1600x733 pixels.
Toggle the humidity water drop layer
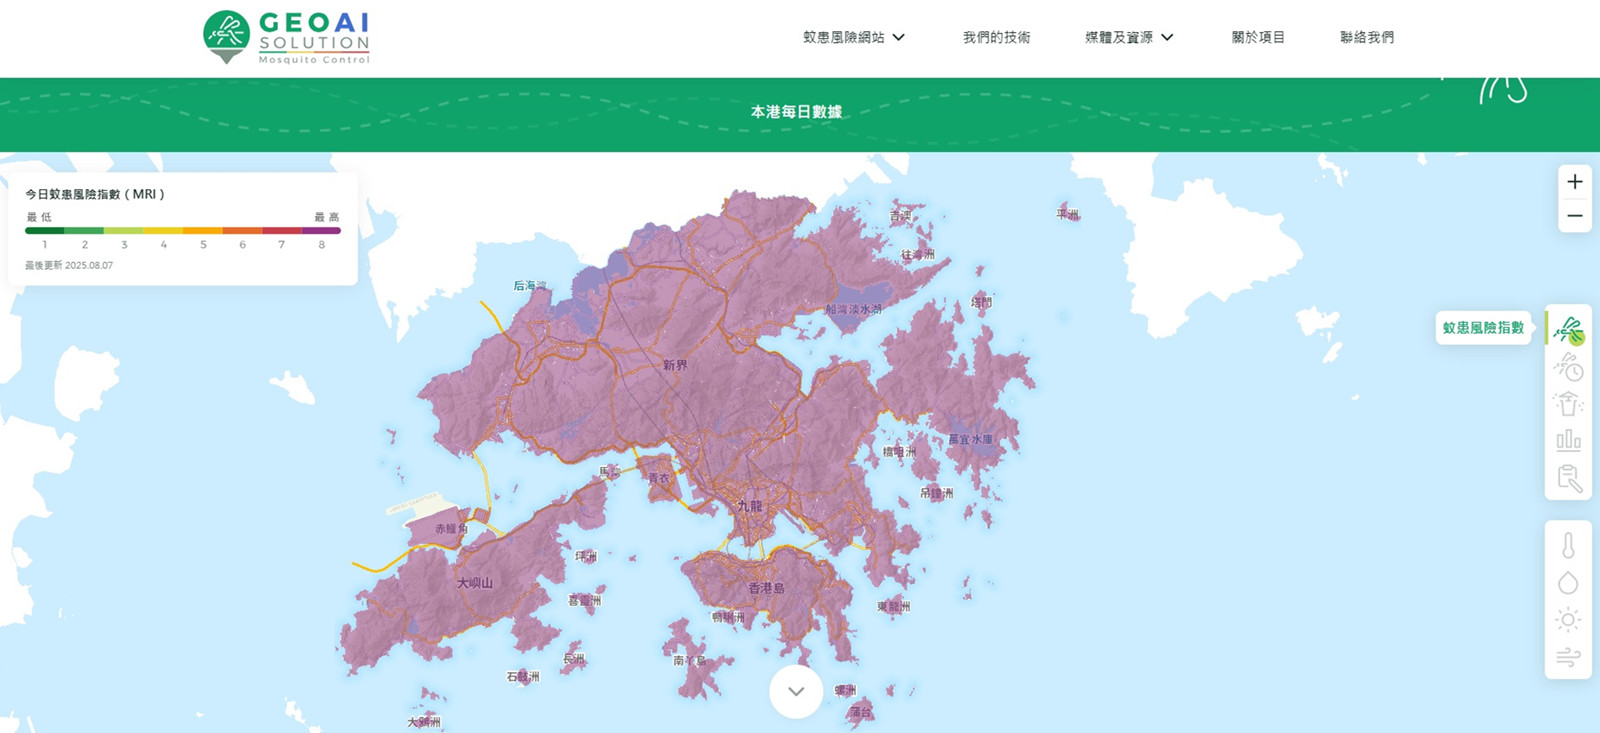pyautogui.click(x=1568, y=583)
